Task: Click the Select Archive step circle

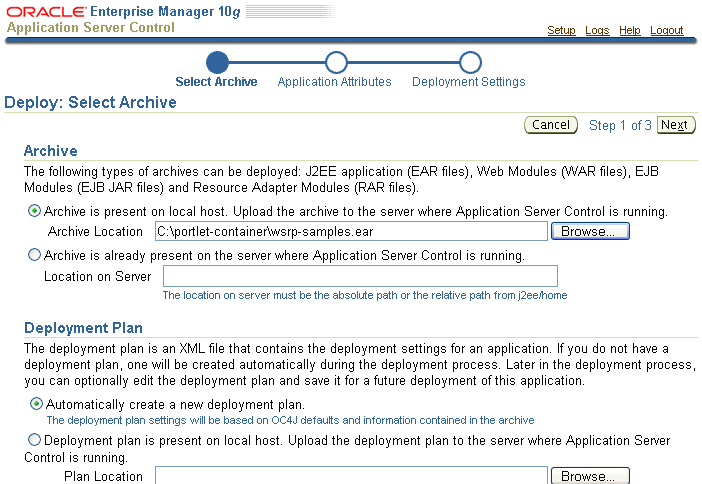Action: click(x=217, y=62)
